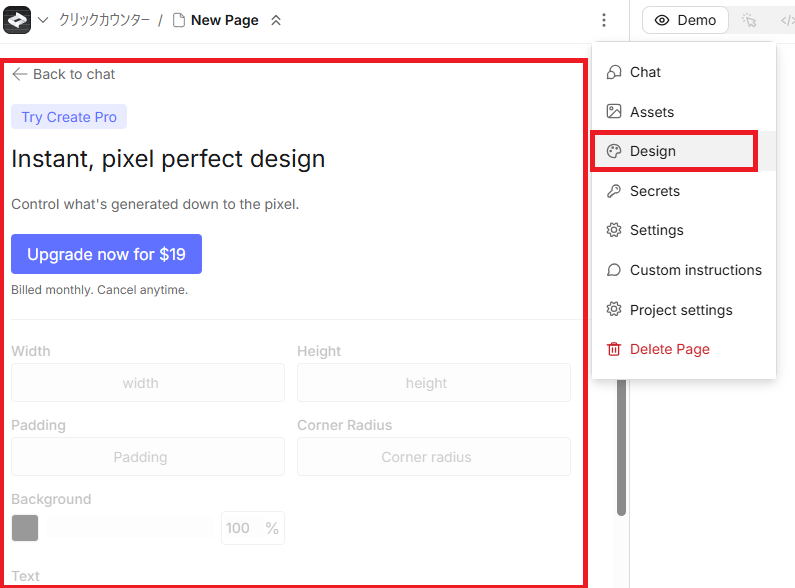Click the Try Create Pro badge

coord(69,117)
